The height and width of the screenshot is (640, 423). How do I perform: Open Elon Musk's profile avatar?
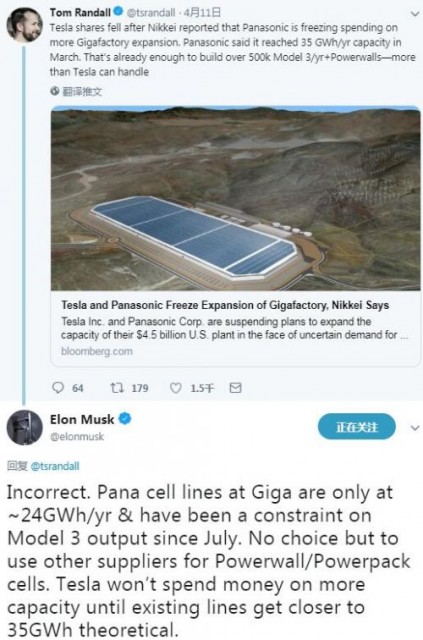point(24,428)
